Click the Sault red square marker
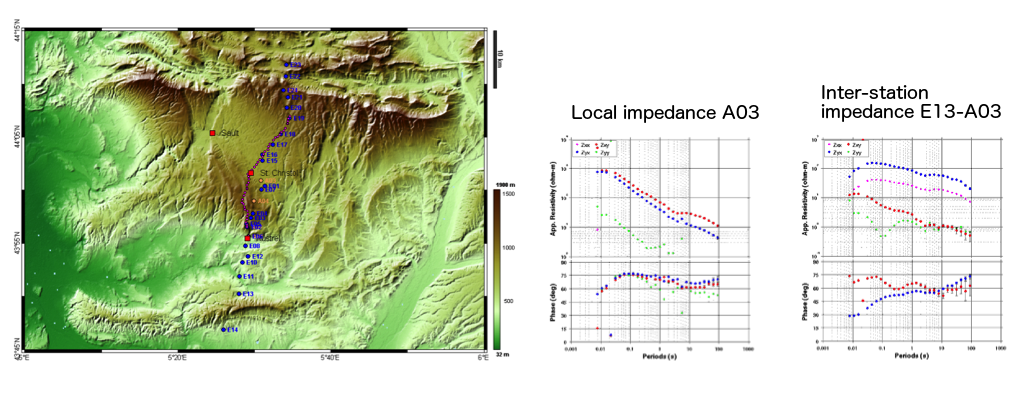The width and height of the screenshot is (1024, 400). [212, 133]
